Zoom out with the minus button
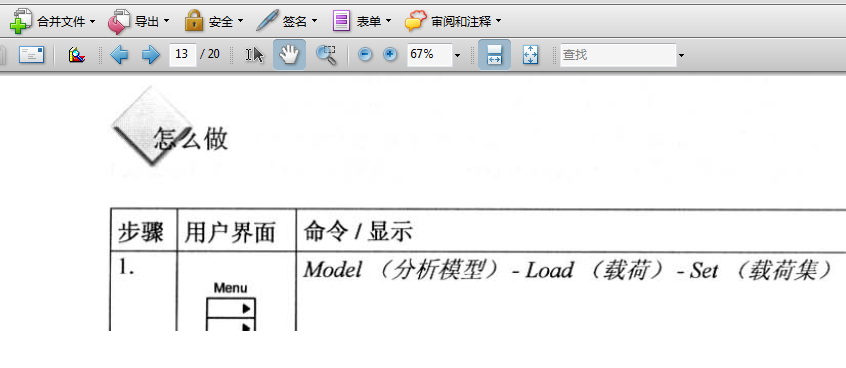846x368 pixels. [x=365, y=54]
